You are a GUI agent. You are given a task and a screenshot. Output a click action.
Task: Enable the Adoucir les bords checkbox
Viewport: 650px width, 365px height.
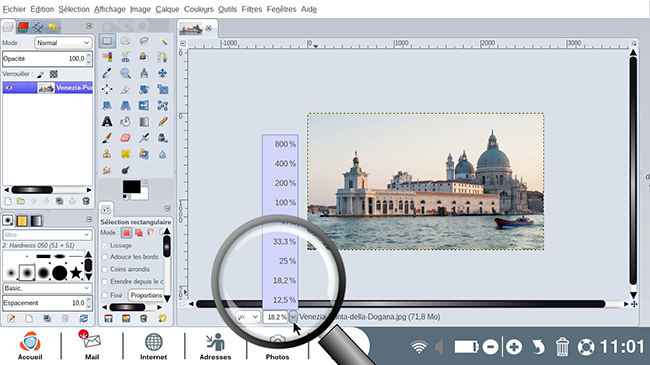(105, 257)
